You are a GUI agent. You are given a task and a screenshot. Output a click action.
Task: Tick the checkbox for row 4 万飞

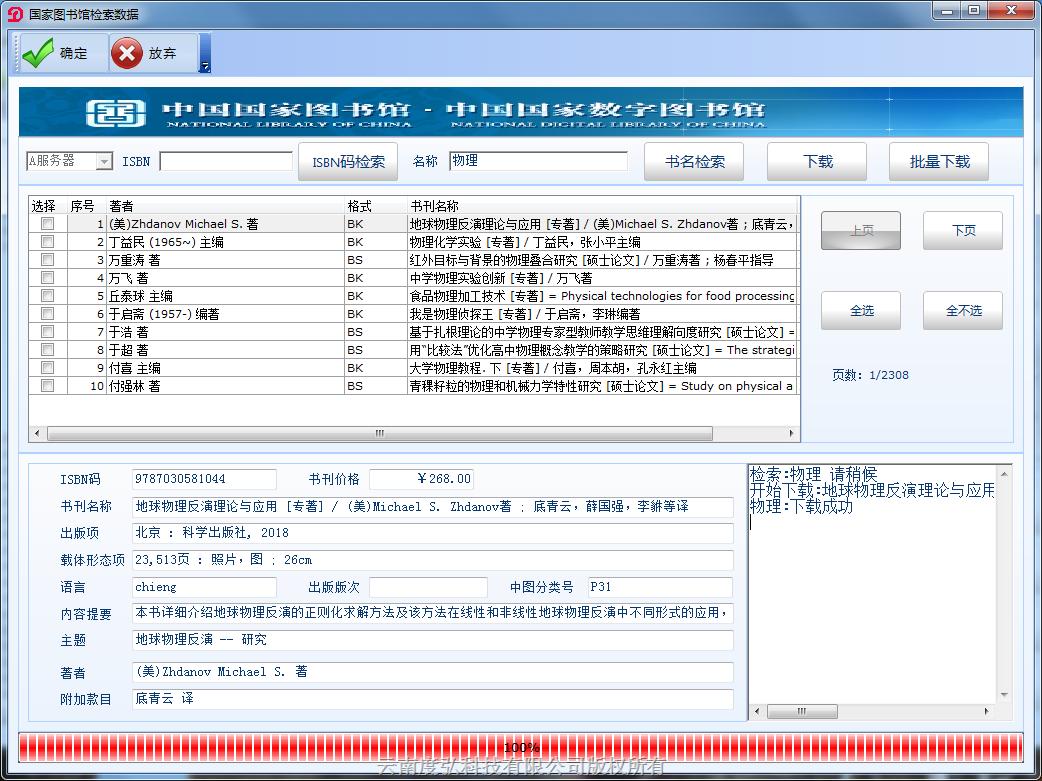47,278
